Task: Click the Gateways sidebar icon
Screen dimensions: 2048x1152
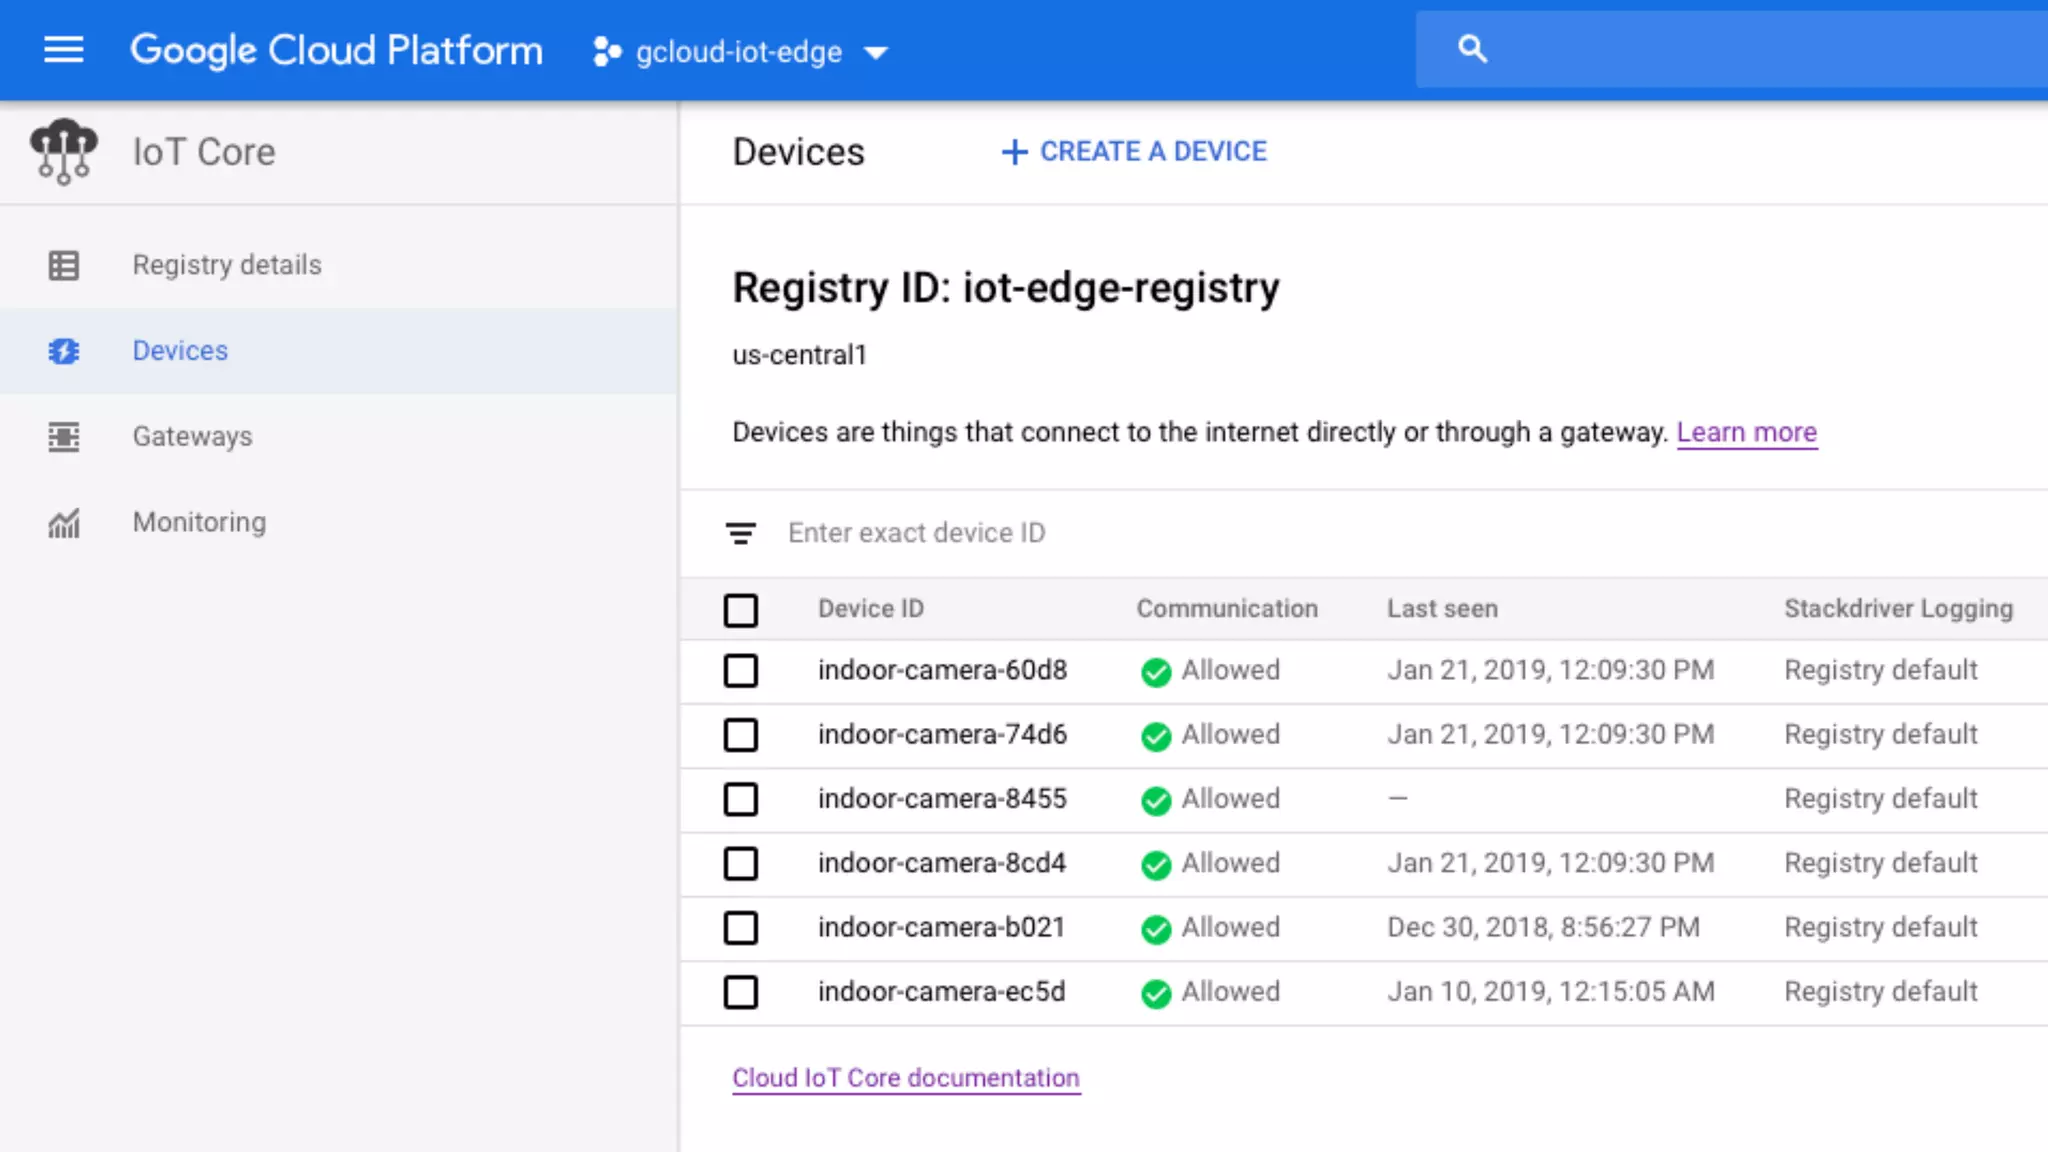Action: [63, 437]
